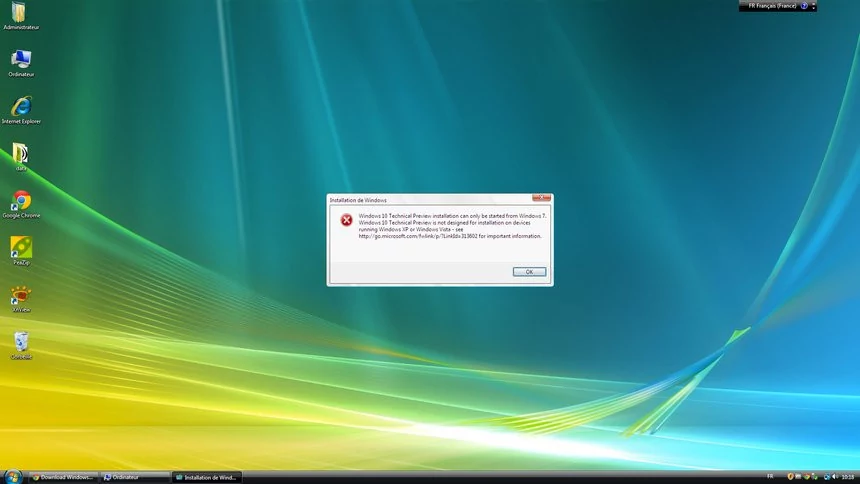The image size is (860, 484).
Task: Open language bar help question-mark icon
Action: click(x=804, y=6)
